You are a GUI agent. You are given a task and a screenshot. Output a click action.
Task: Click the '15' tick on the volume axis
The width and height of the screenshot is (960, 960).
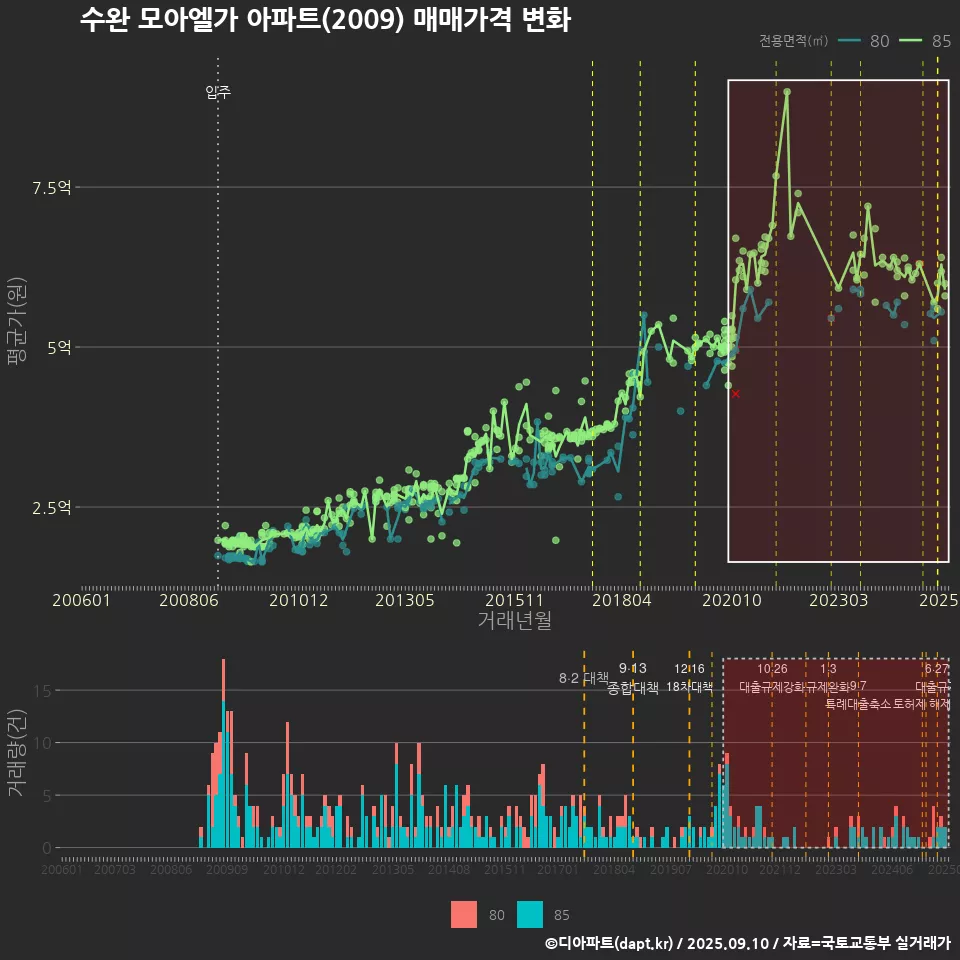[43, 691]
